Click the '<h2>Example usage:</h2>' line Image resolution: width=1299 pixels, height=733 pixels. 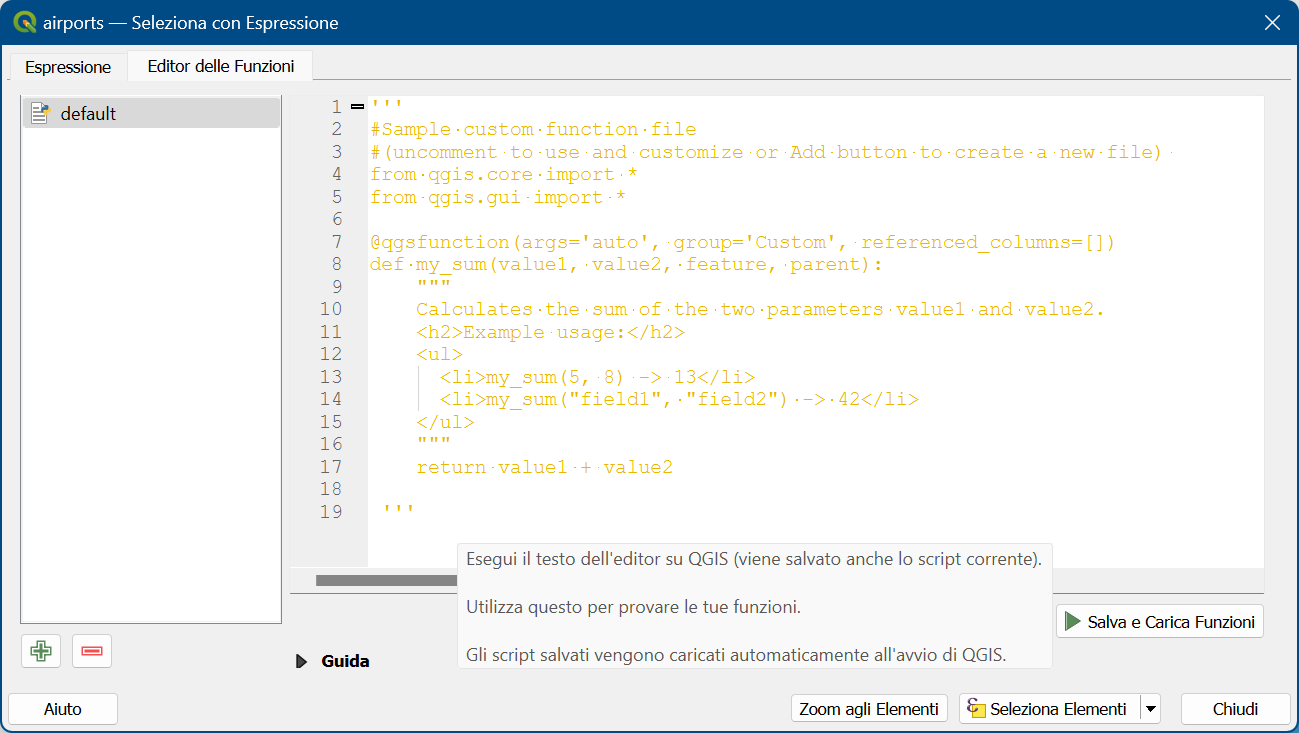tap(550, 332)
